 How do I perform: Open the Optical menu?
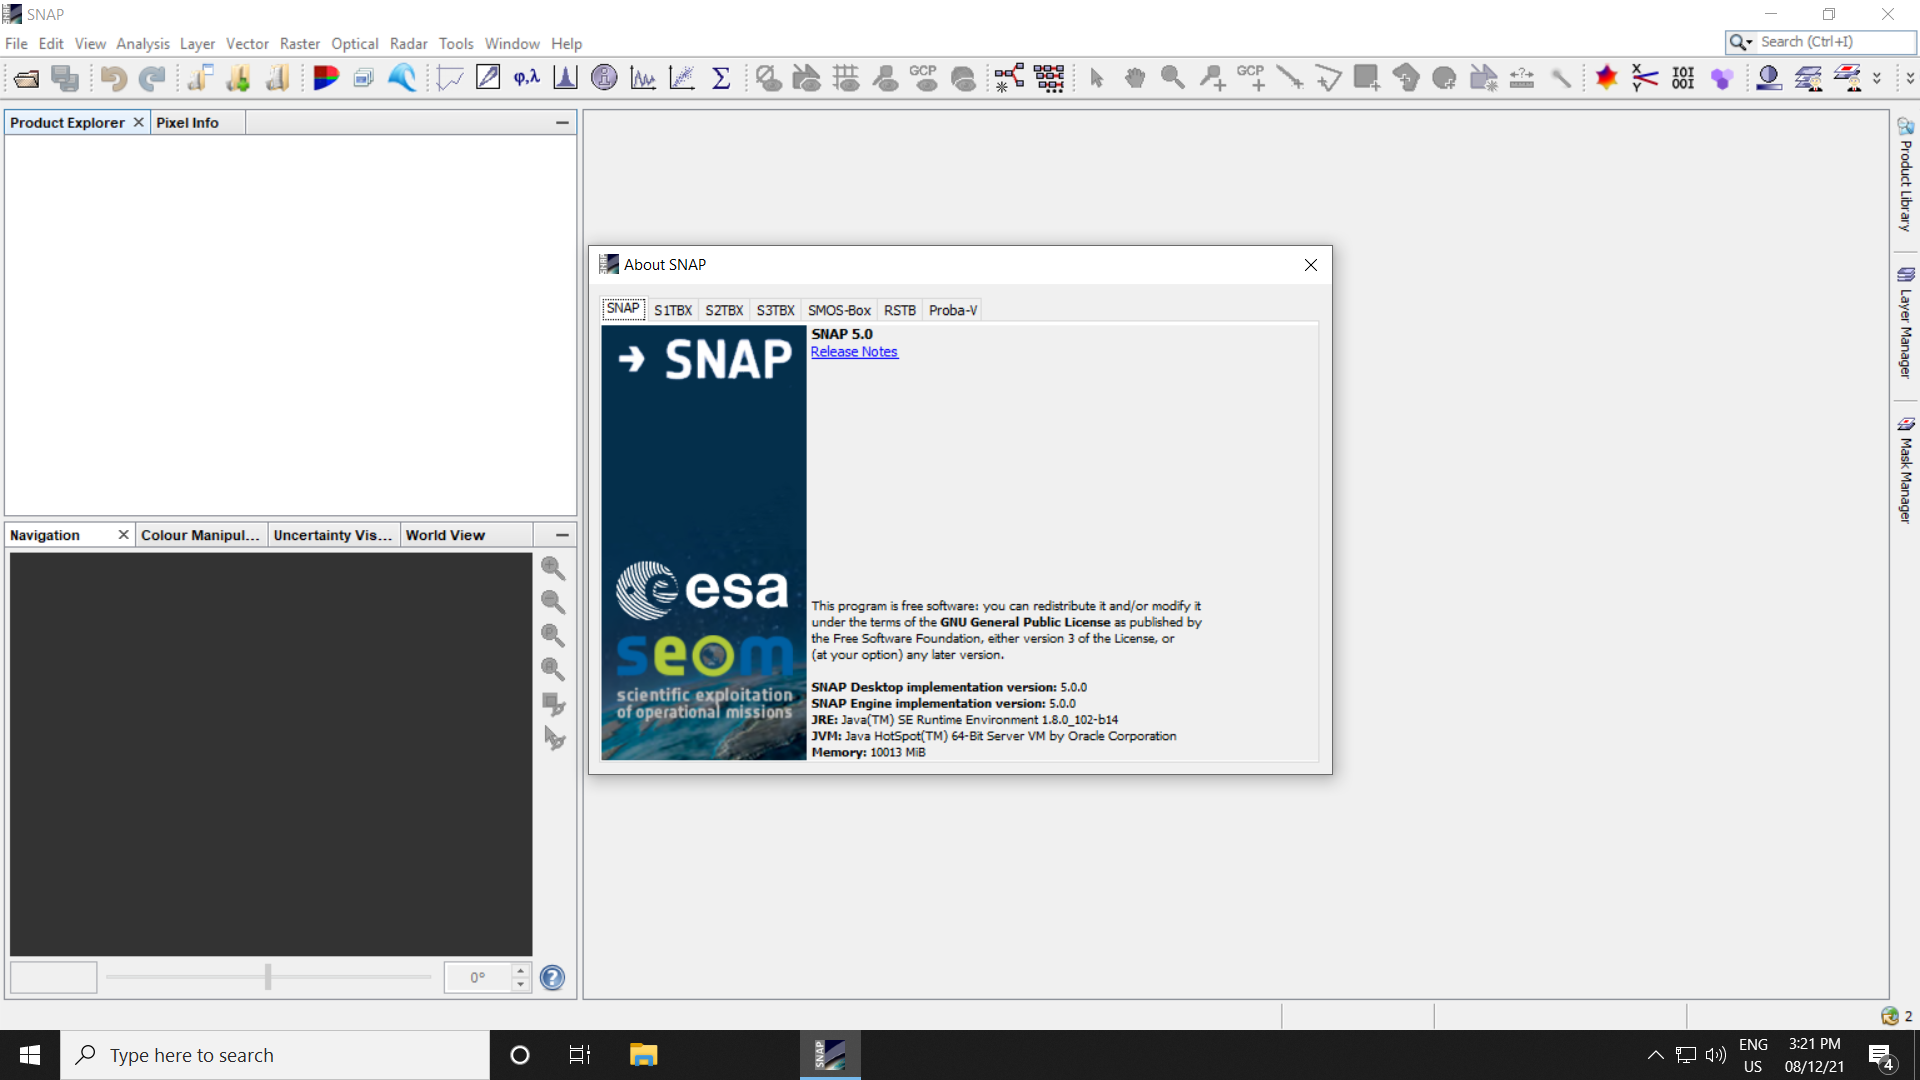[x=354, y=43]
